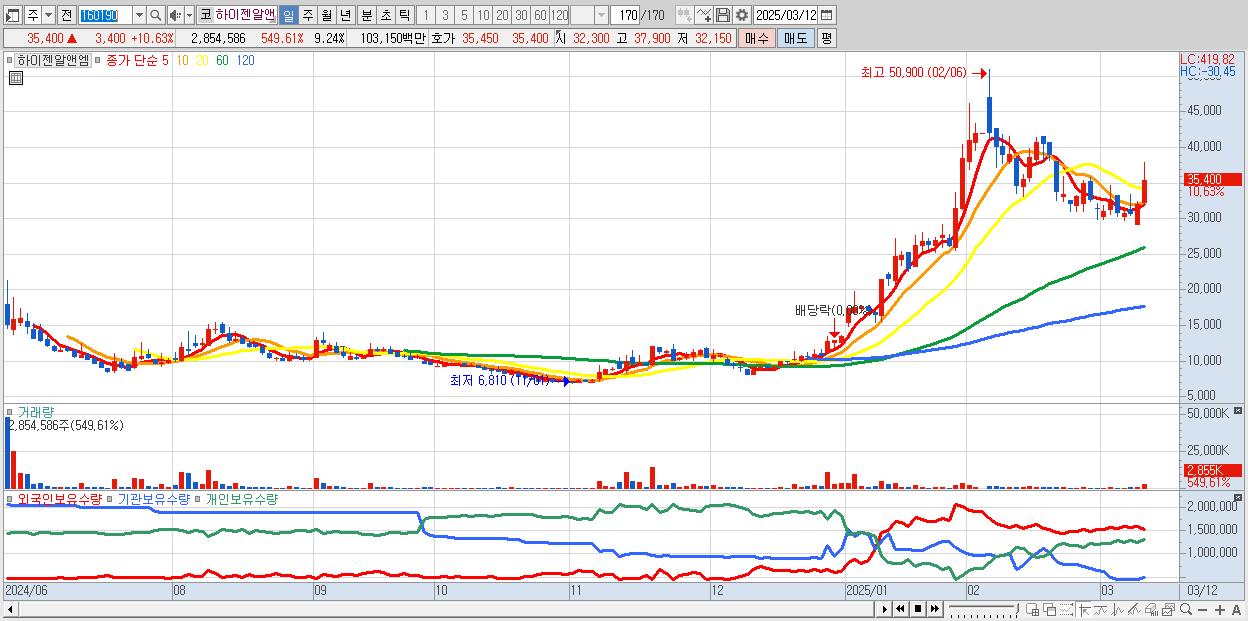Click the 개인보유수량 legend label
Image resolution: width=1248 pixels, height=621 pixels.
[241, 498]
